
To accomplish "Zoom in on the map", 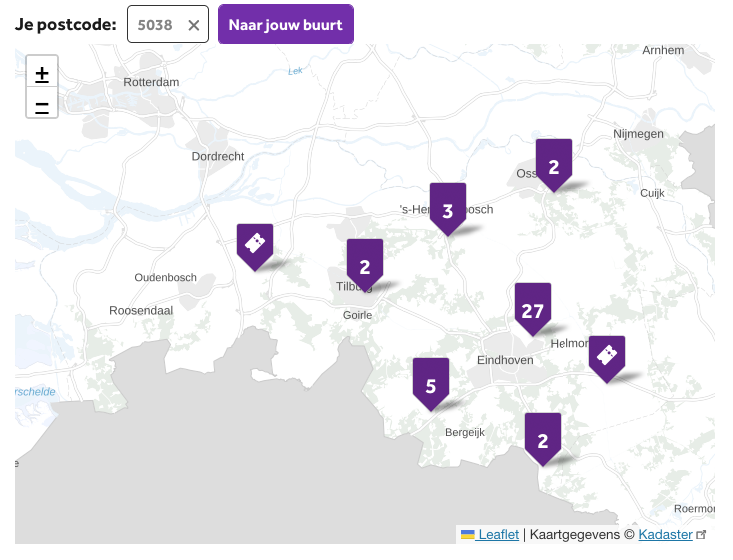I will tap(42, 74).
